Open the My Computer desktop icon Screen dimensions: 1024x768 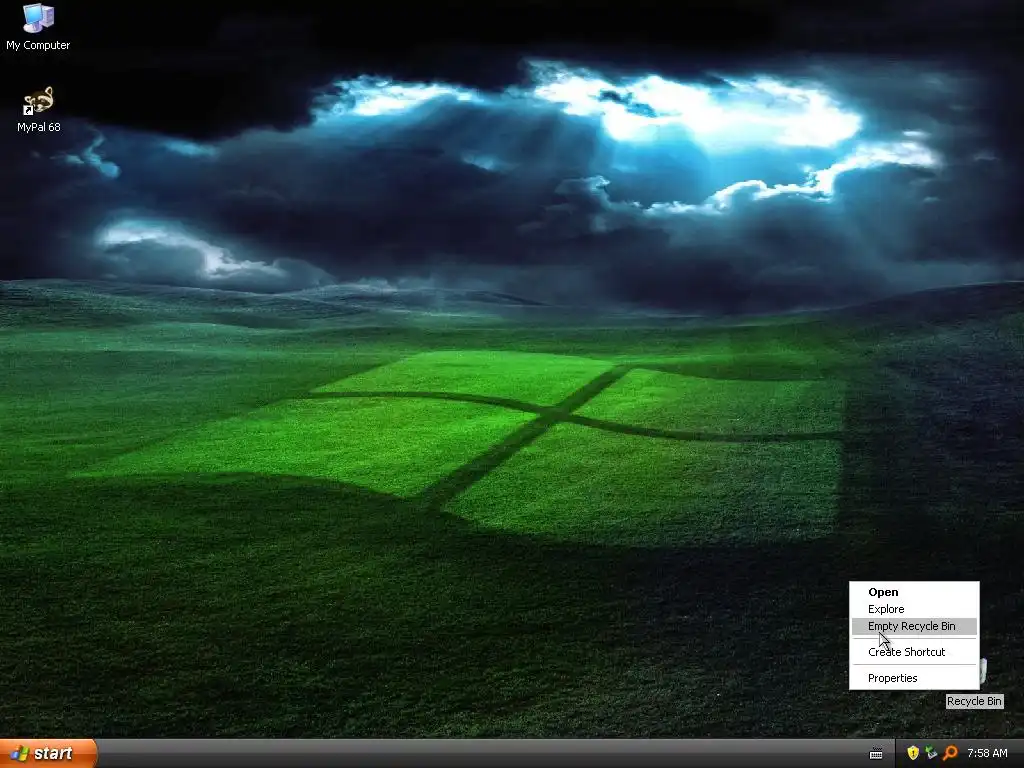(x=38, y=27)
